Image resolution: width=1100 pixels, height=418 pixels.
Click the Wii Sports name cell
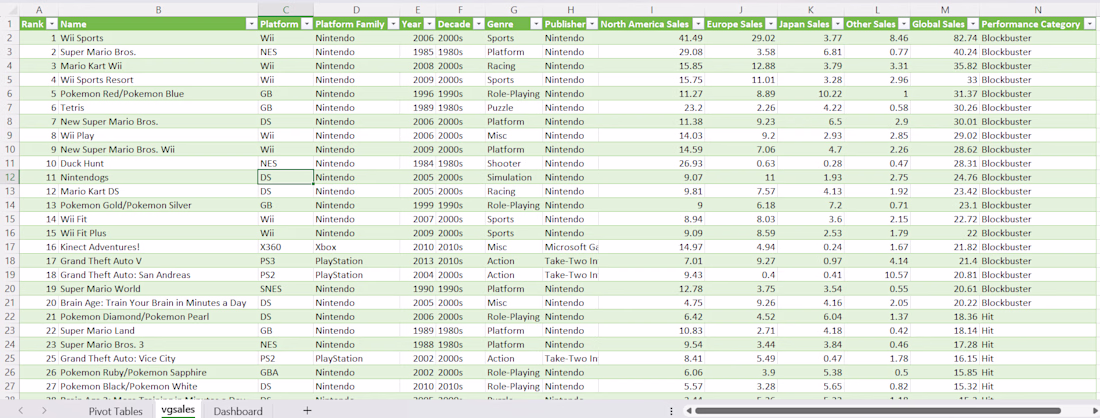click(158, 38)
